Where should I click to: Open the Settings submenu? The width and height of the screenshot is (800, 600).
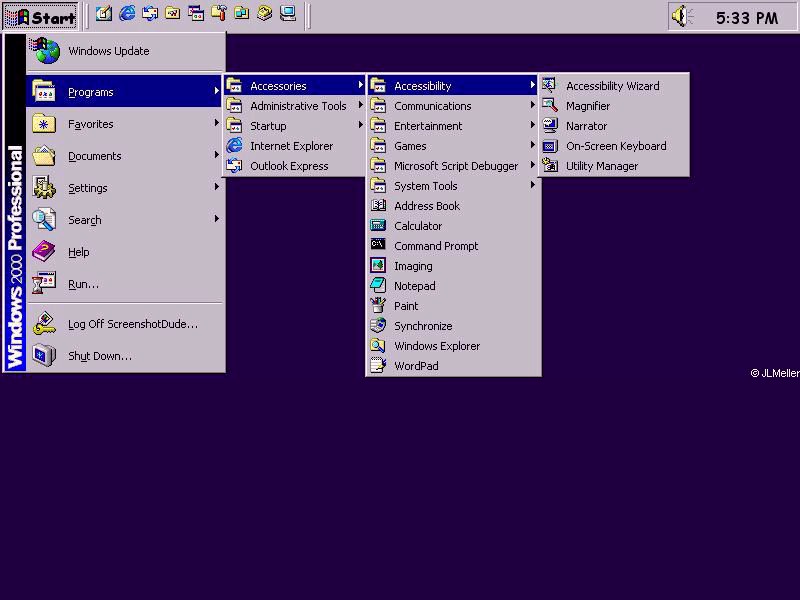coord(126,188)
